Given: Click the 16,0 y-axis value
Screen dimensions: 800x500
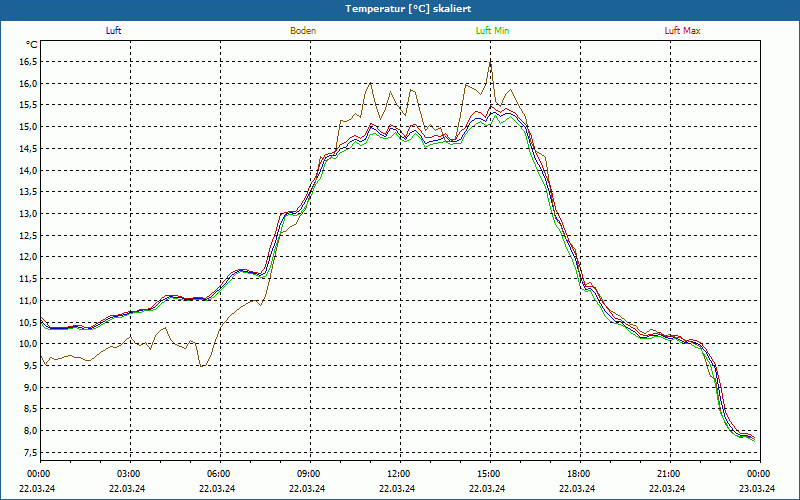Looking at the screenshot, I should (x=28, y=84).
